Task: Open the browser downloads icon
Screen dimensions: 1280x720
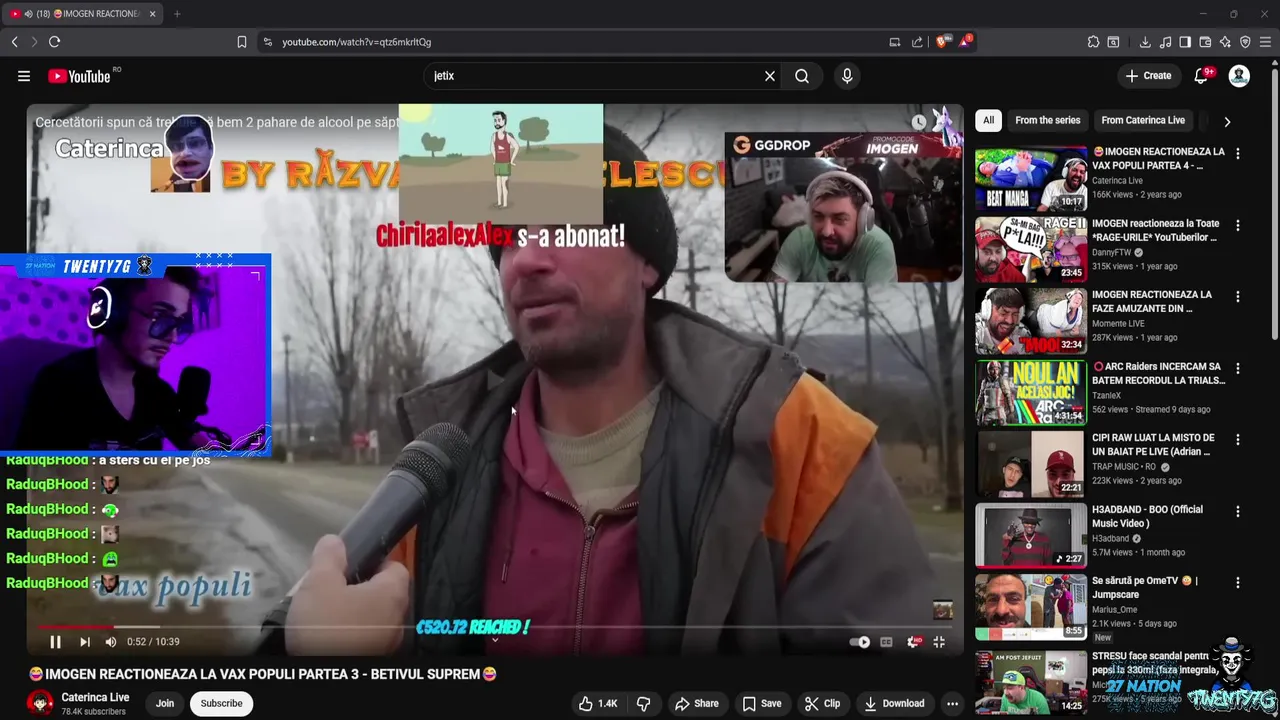Action: [x=1145, y=42]
